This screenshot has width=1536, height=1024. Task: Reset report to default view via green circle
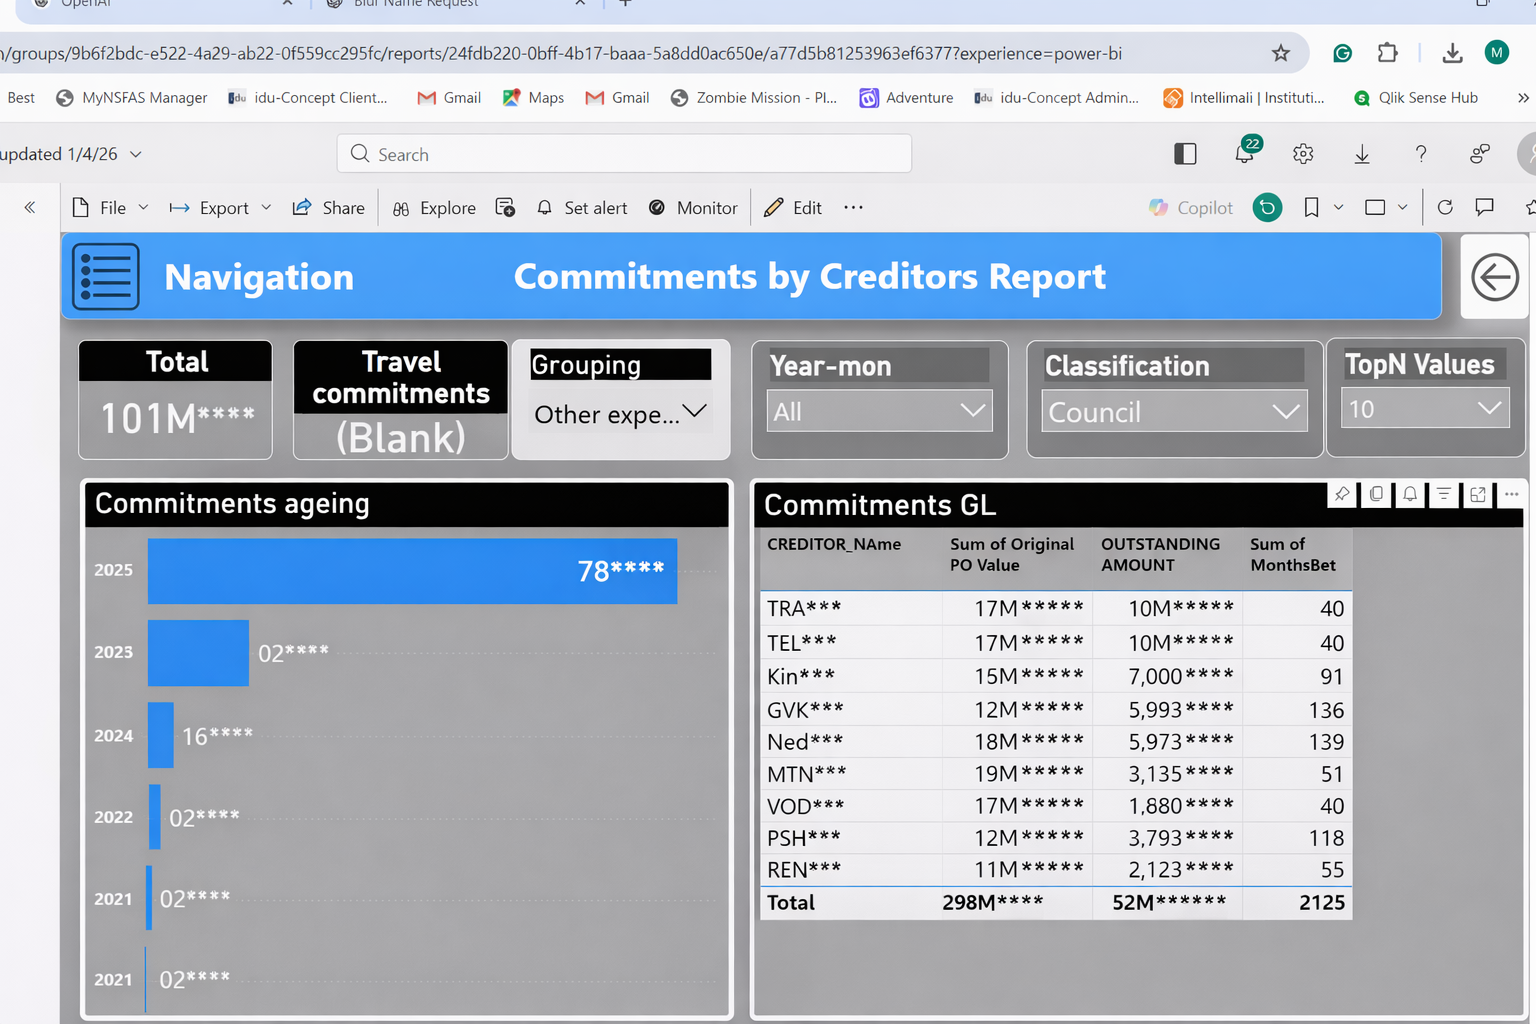(x=1267, y=207)
